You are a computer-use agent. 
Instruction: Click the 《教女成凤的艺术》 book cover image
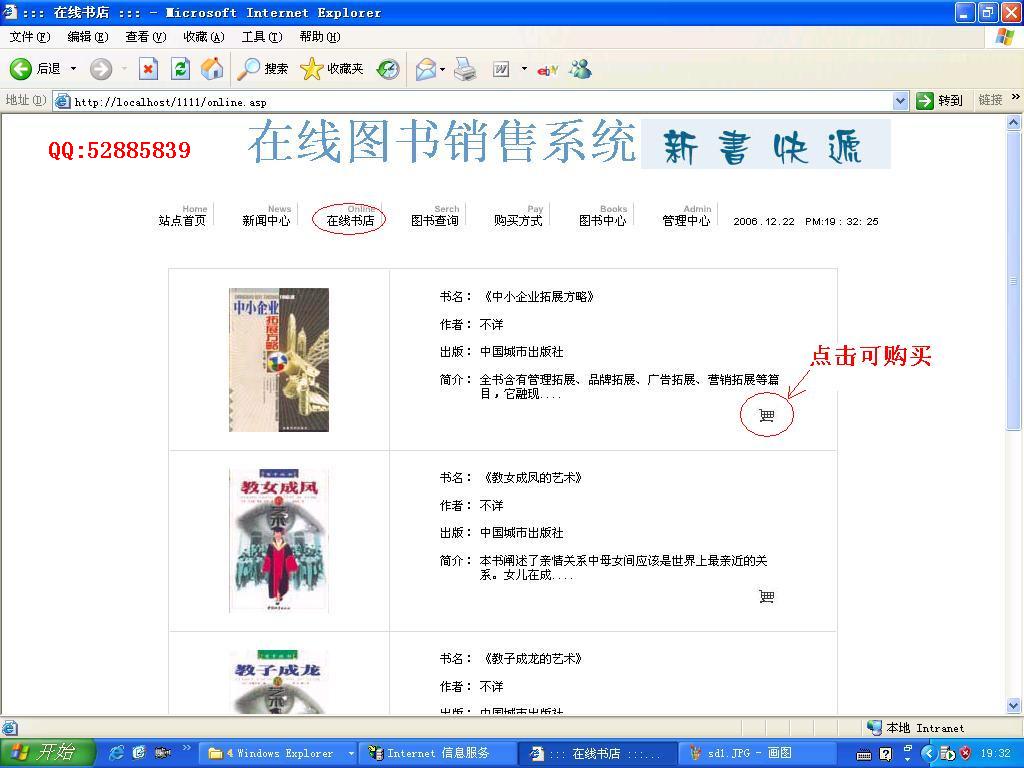tap(279, 541)
